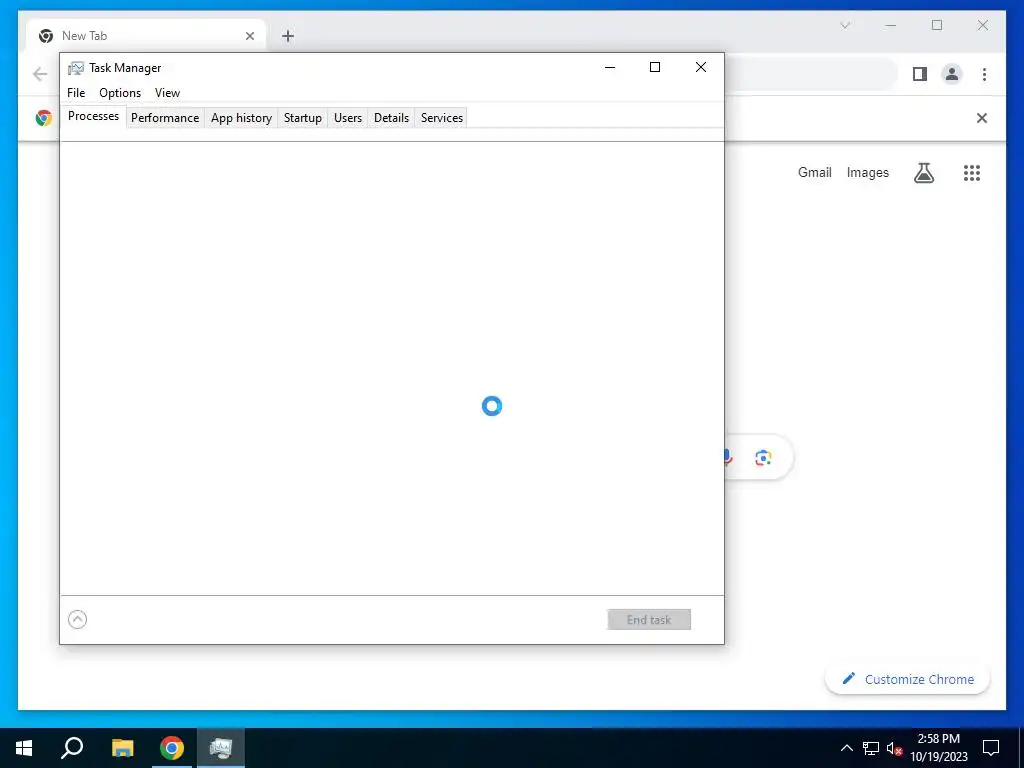Click the End task button

click(648, 620)
